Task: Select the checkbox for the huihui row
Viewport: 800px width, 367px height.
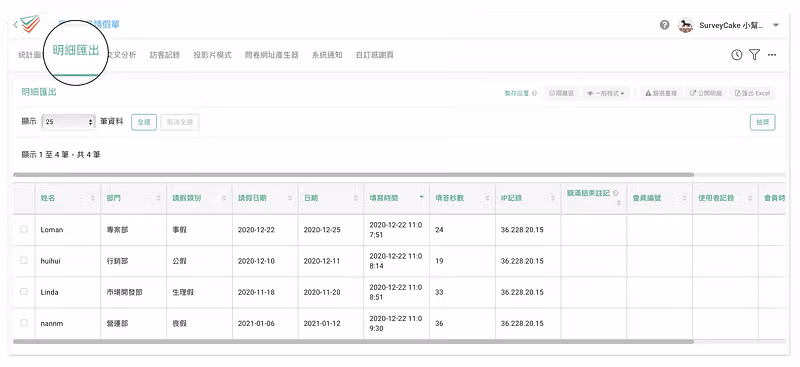Action: 23,260
